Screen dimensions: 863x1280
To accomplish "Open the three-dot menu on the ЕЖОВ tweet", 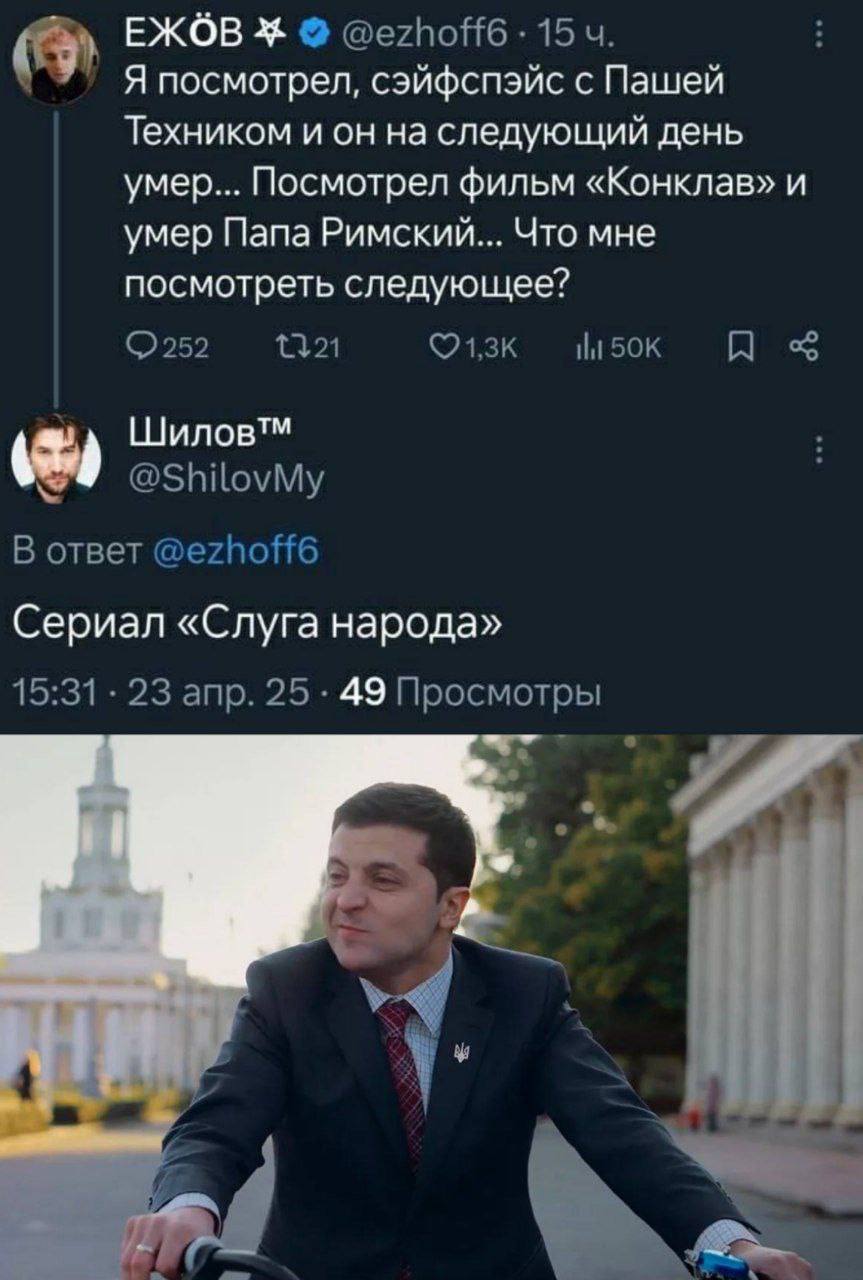I will click(x=819, y=36).
